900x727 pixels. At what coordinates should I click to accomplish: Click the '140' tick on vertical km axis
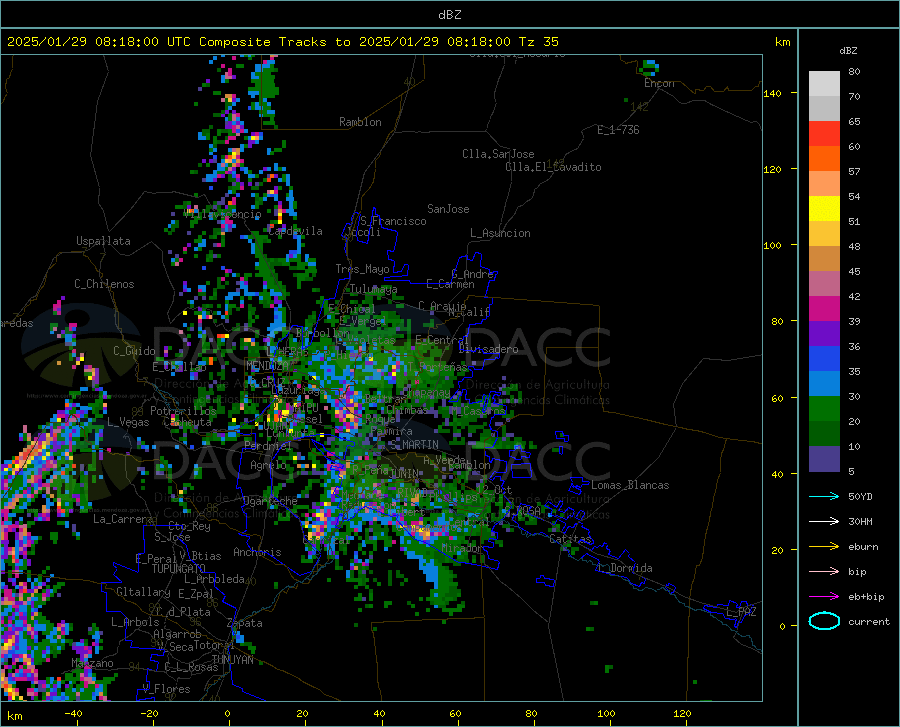pyautogui.click(x=773, y=93)
